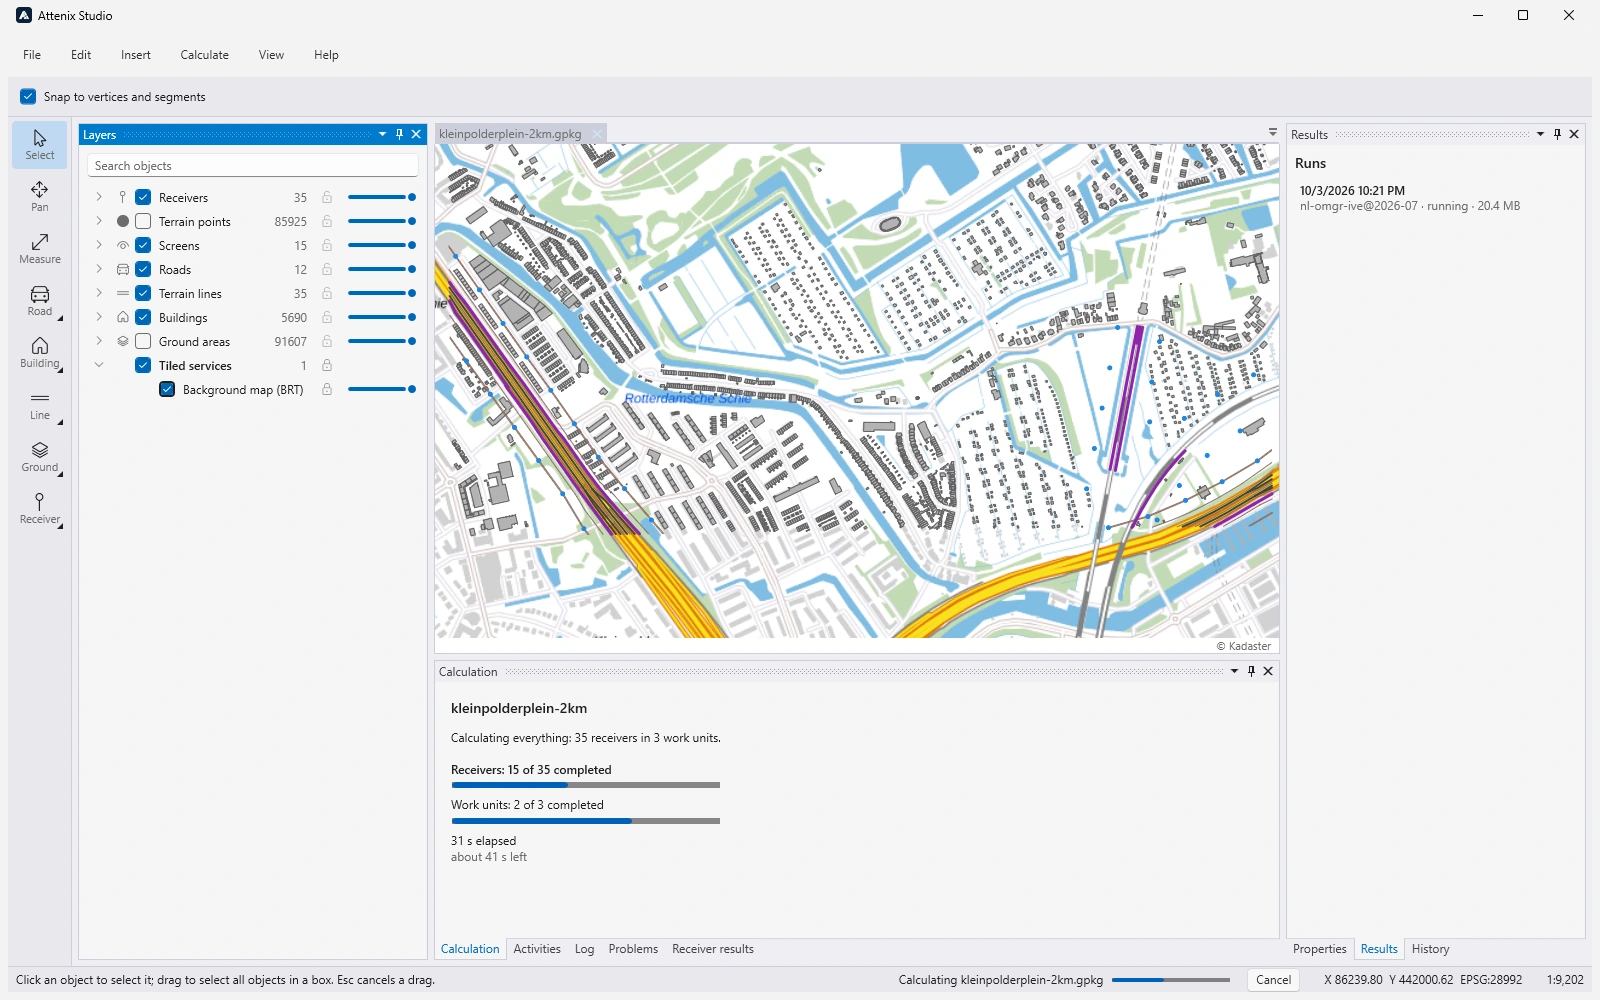1600x1000 pixels.
Task: Pin the Calculation panel
Action: click(1251, 671)
